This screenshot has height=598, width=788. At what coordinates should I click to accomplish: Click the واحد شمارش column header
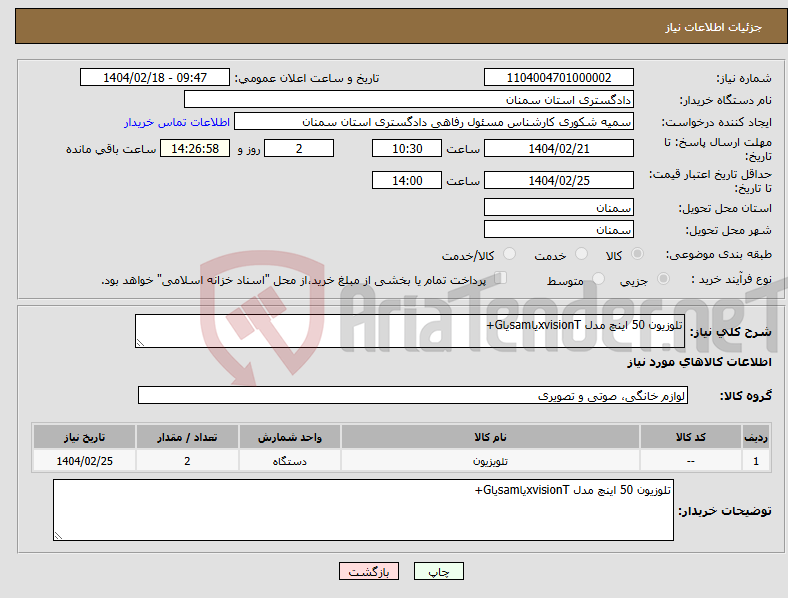pos(290,437)
